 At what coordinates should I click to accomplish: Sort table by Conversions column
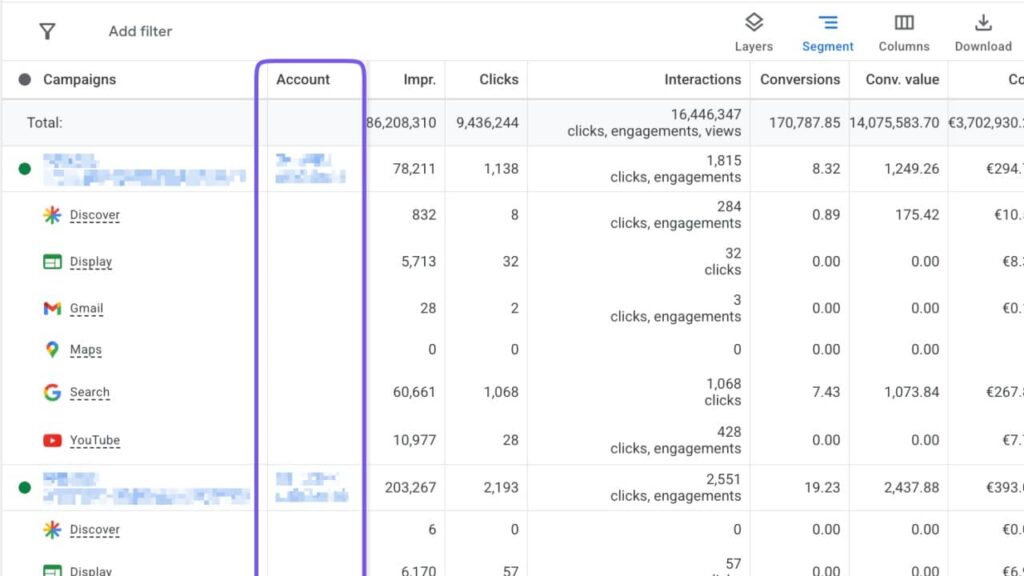(799, 80)
